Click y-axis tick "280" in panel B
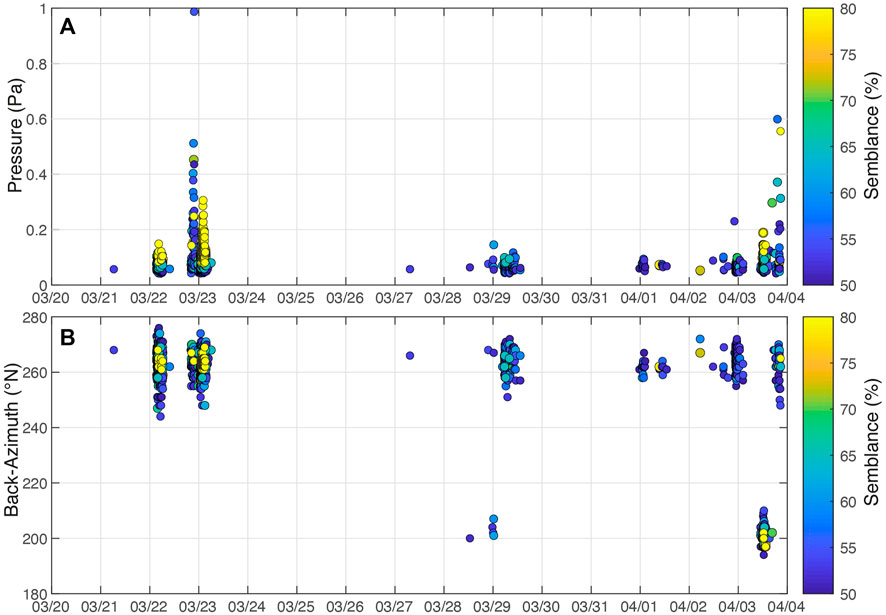Viewport: 886px width, 615px height. click(x=33, y=318)
